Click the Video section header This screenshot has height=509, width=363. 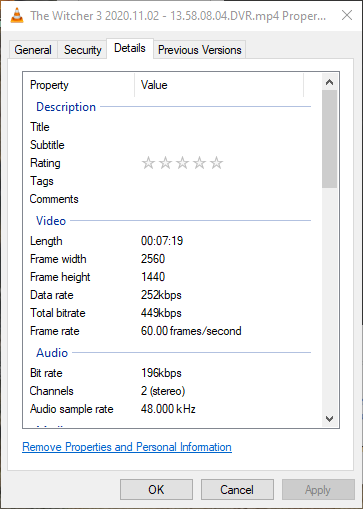point(51,221)
